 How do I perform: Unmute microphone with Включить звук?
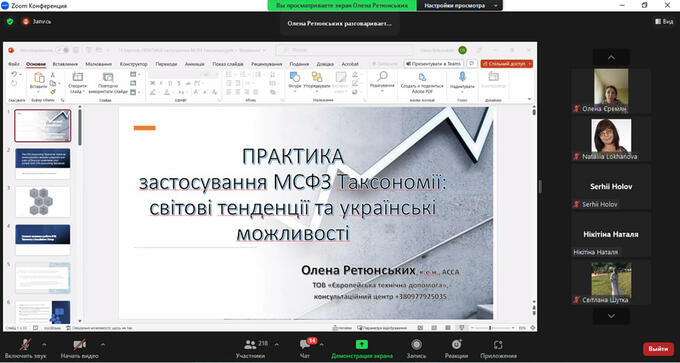(26, 349)
